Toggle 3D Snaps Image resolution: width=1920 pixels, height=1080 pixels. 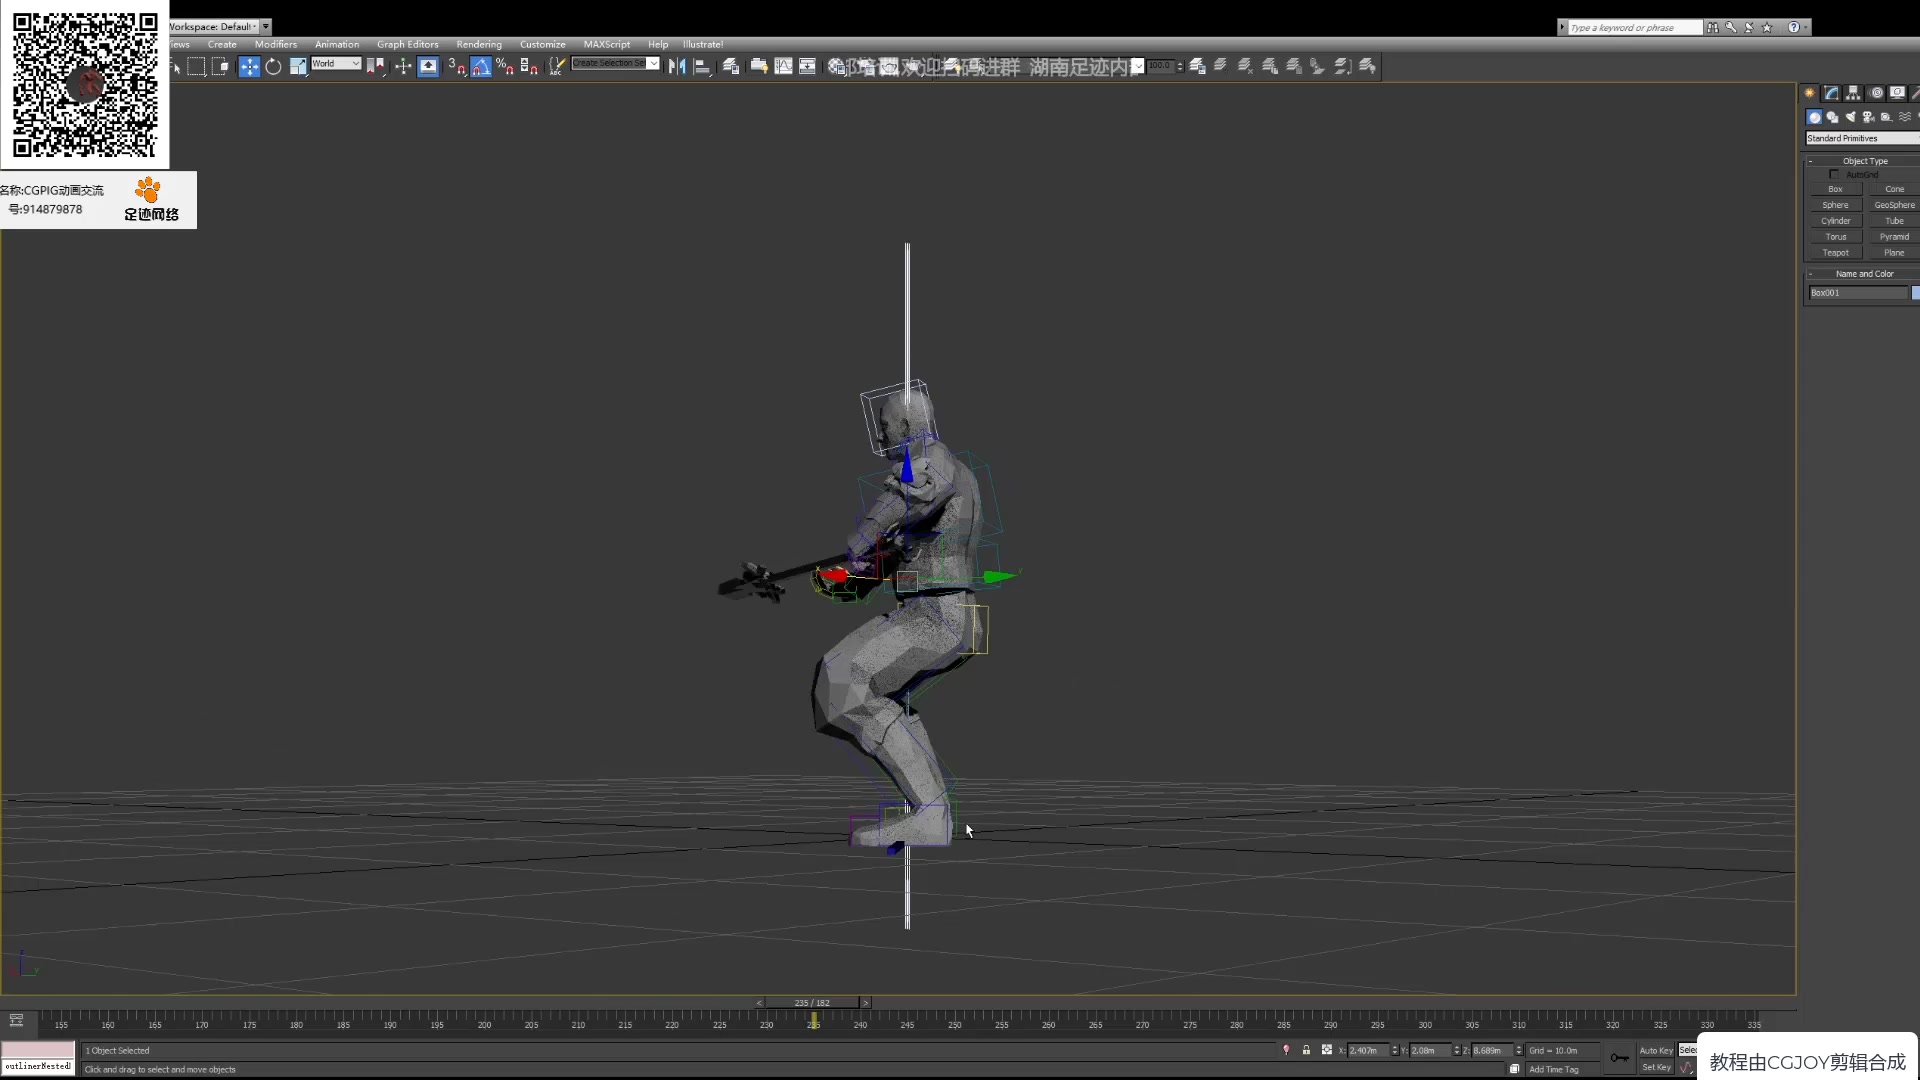(x=457, y=67)
